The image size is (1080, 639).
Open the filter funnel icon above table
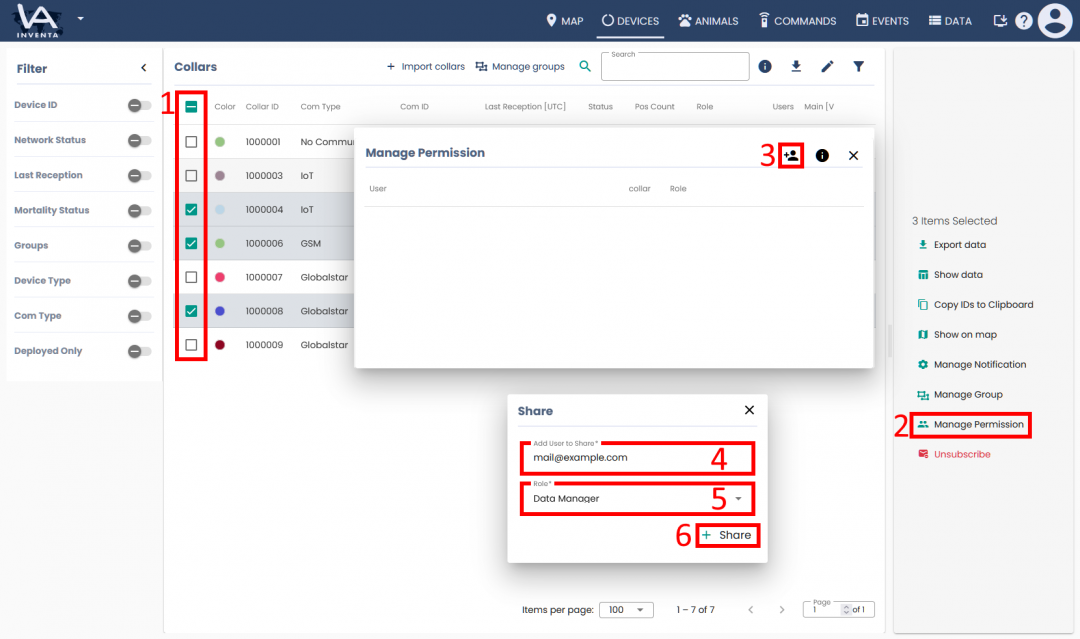[858, 67]
